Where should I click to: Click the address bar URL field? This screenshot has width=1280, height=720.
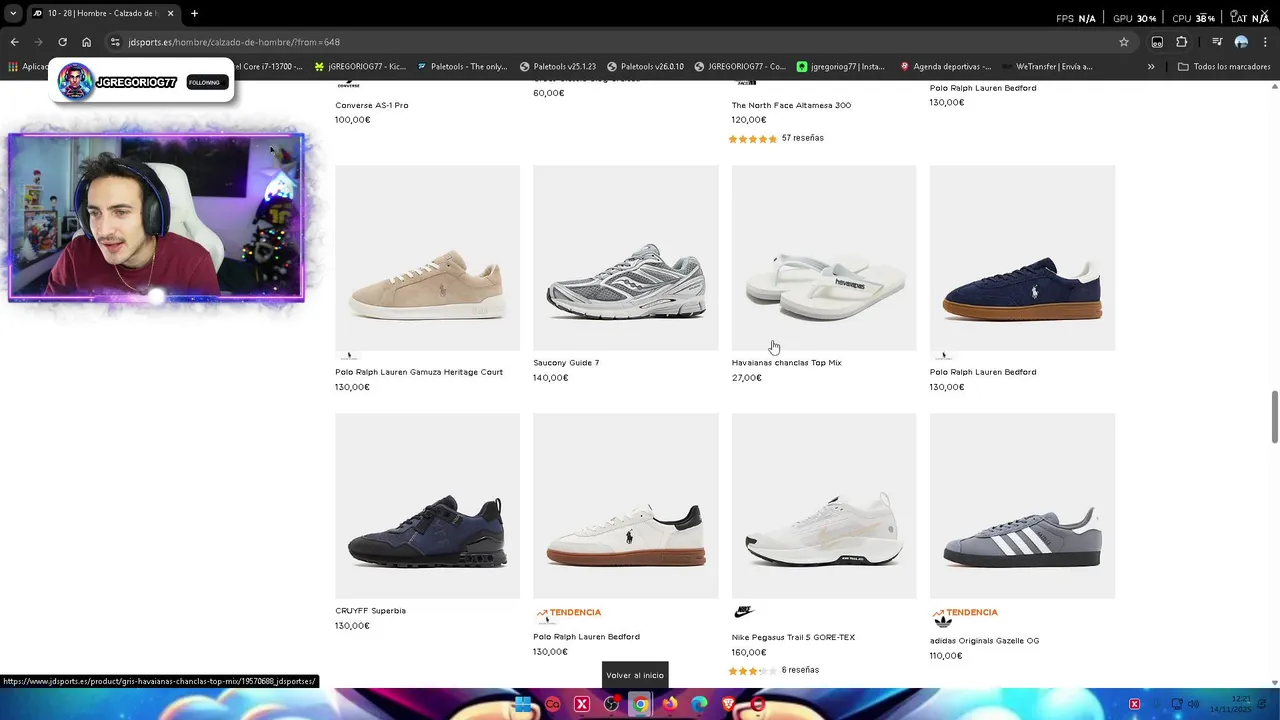tap(600, 42)
